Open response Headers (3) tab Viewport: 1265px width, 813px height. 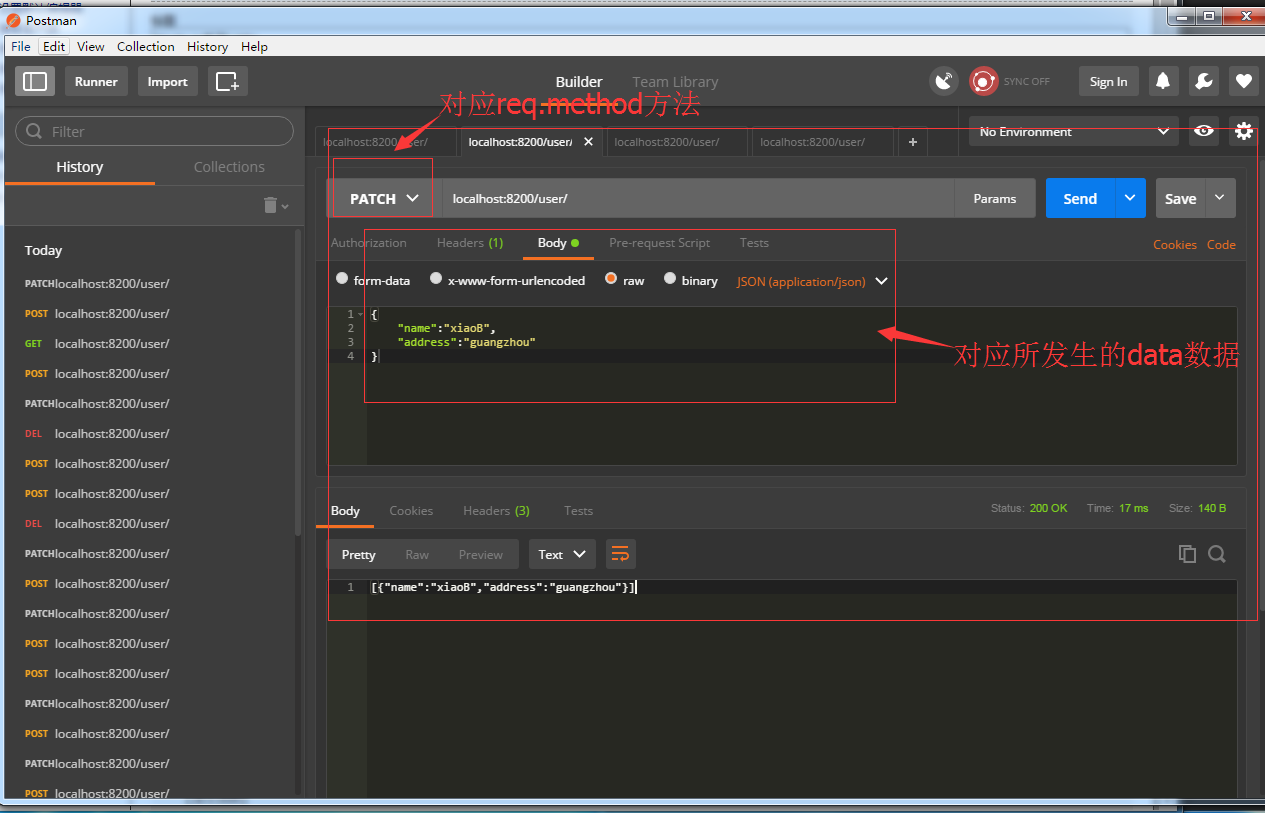[x=497, y=511]
